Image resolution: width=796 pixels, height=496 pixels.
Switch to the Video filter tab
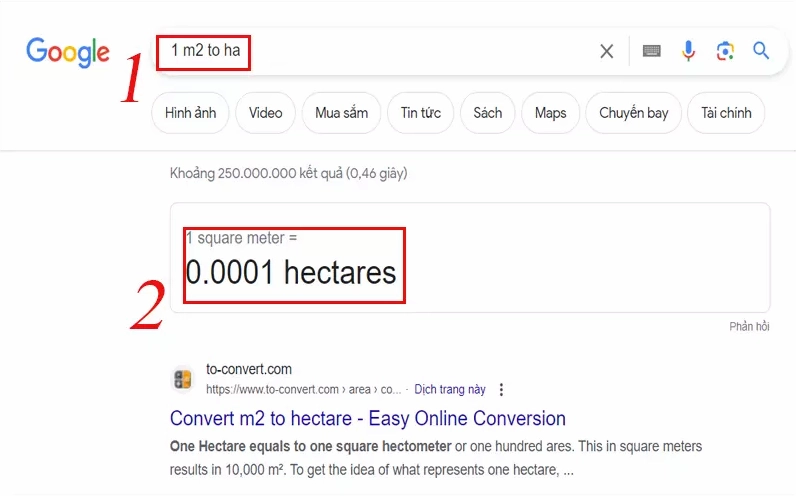(266, 113)
